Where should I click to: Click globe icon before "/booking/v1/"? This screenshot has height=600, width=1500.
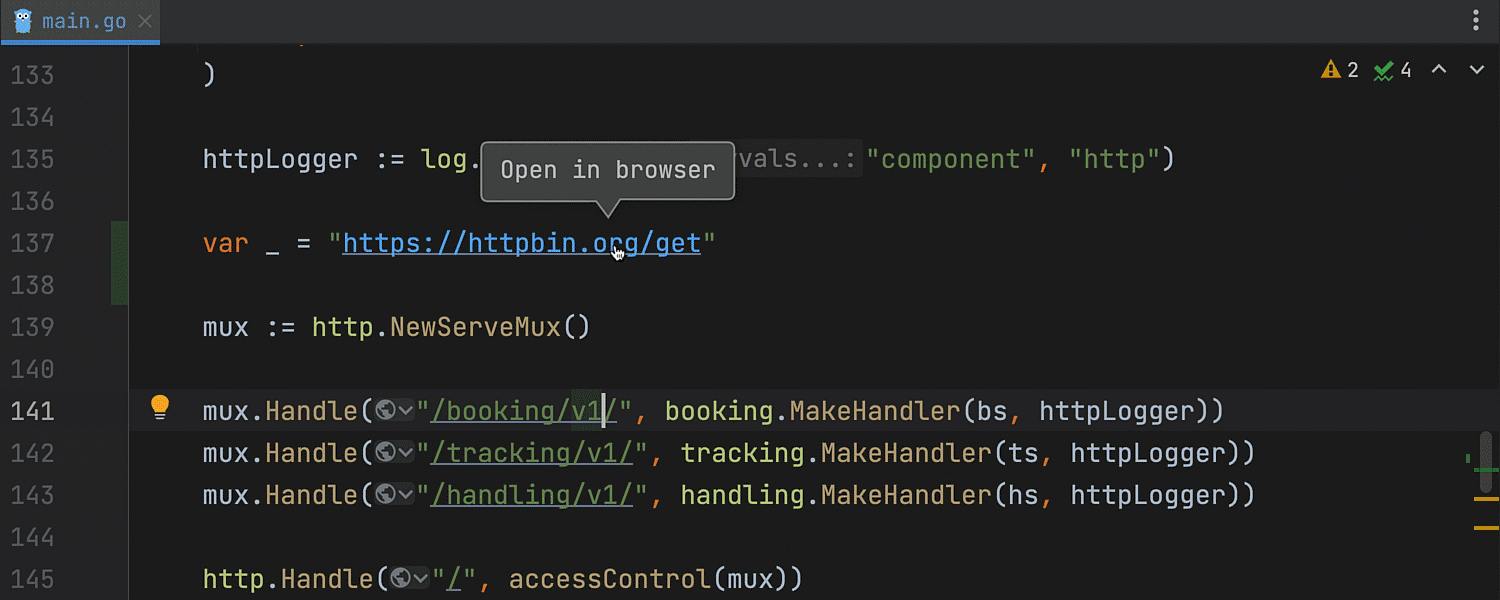pos(386,411)
